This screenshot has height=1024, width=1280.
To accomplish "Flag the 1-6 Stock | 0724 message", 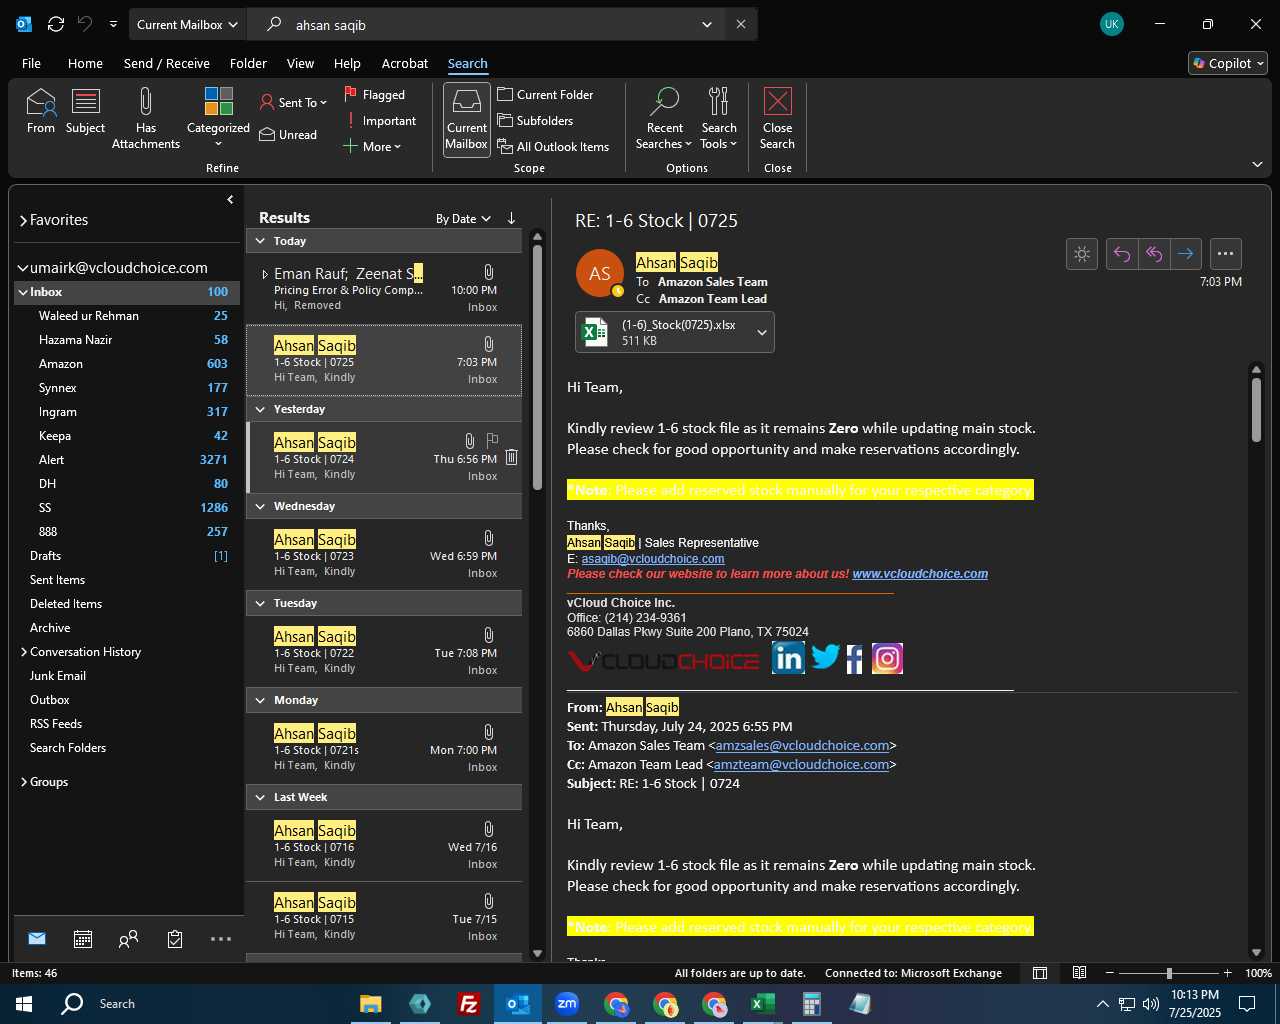I will 492,440.
